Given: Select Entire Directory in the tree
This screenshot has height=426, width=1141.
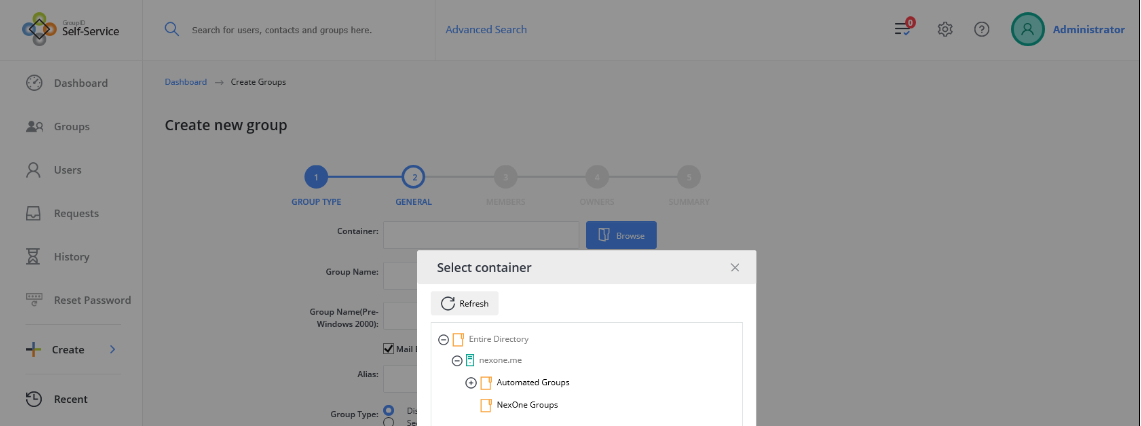Looking at the screenshot, I should tap(498, 339).
